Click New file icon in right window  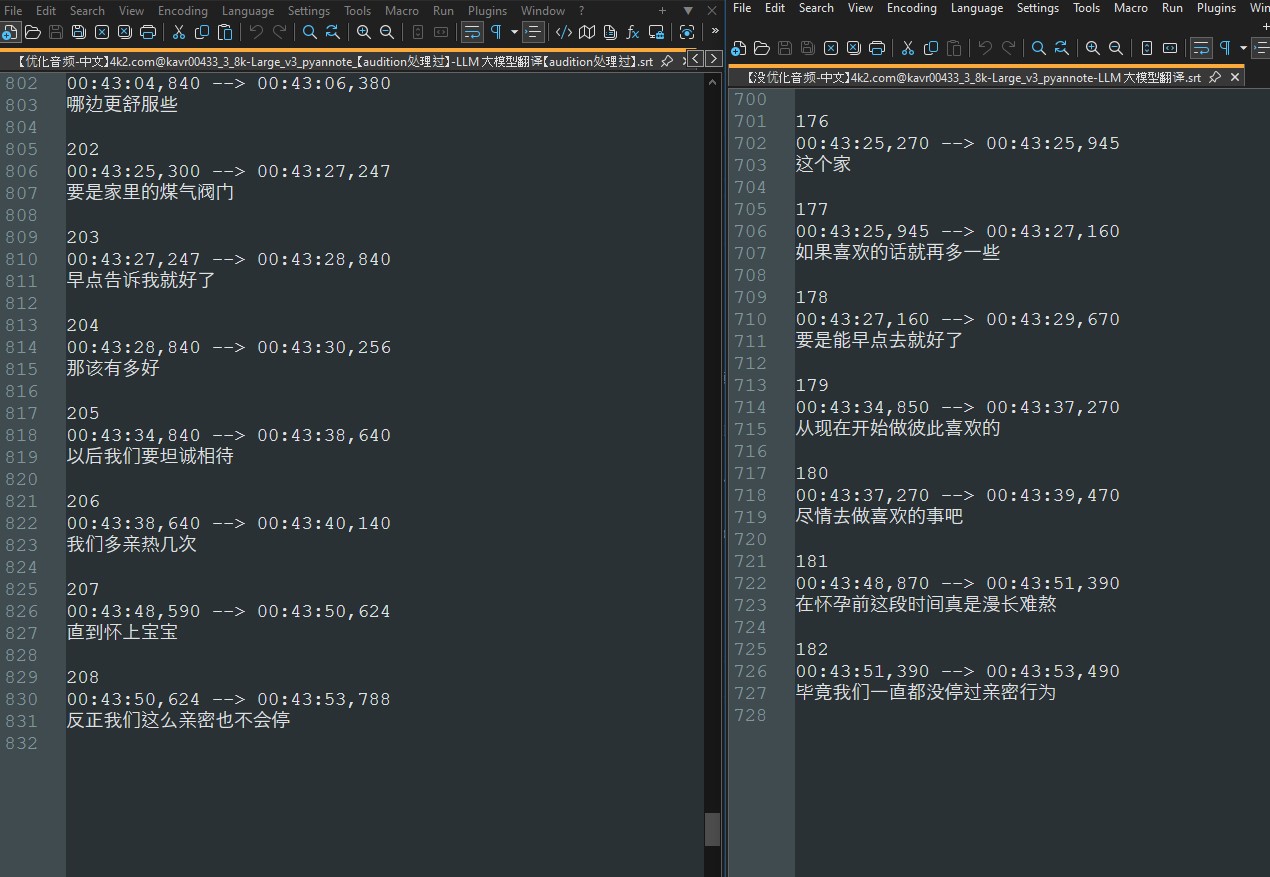pyautogui.click(x=739, y=47)
